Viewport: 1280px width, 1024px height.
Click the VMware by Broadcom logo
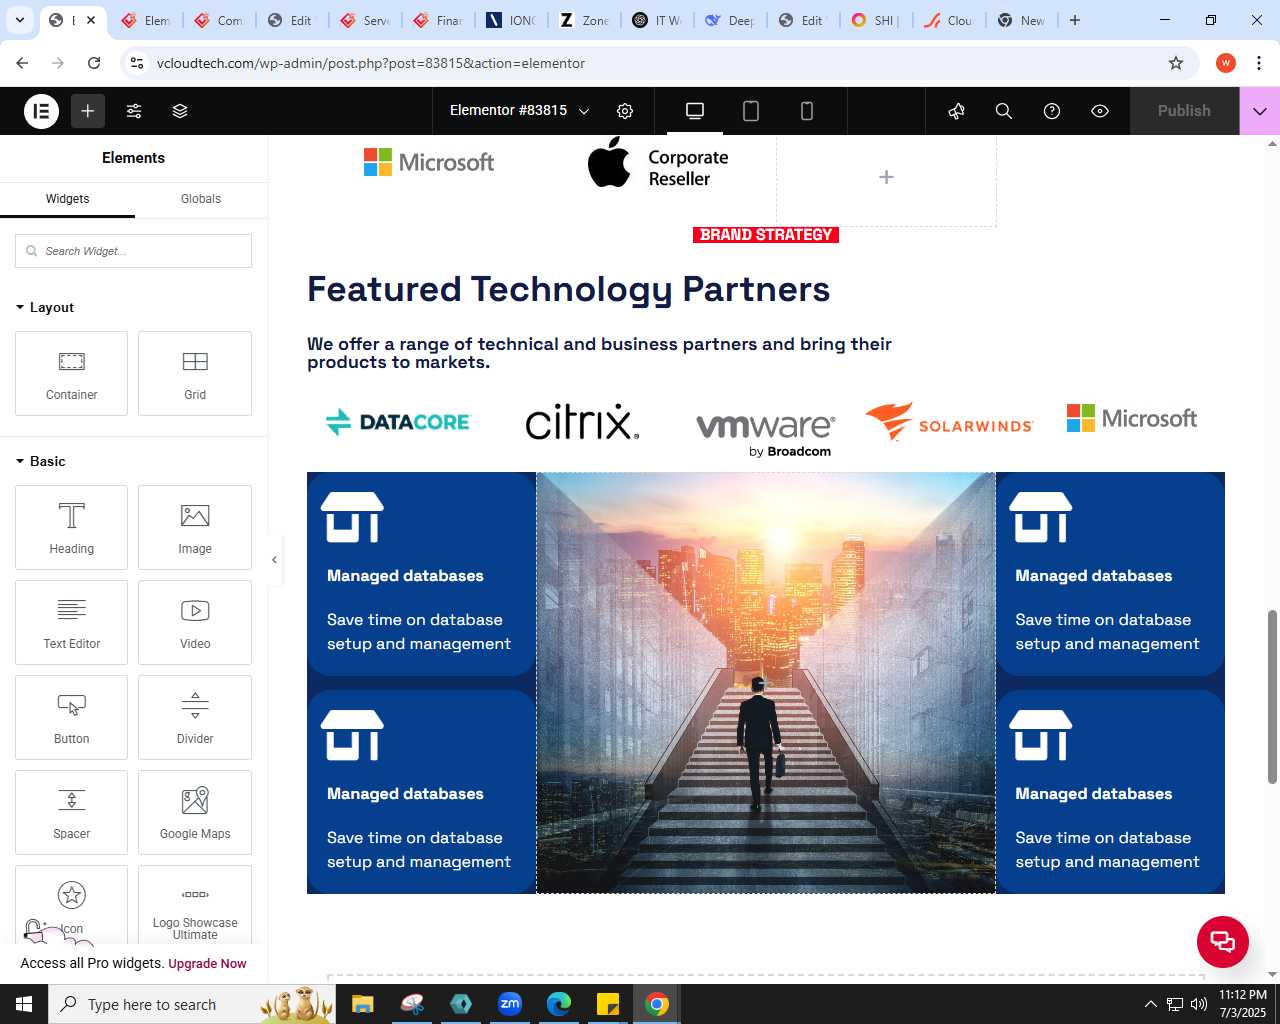(x=765, y=434)
